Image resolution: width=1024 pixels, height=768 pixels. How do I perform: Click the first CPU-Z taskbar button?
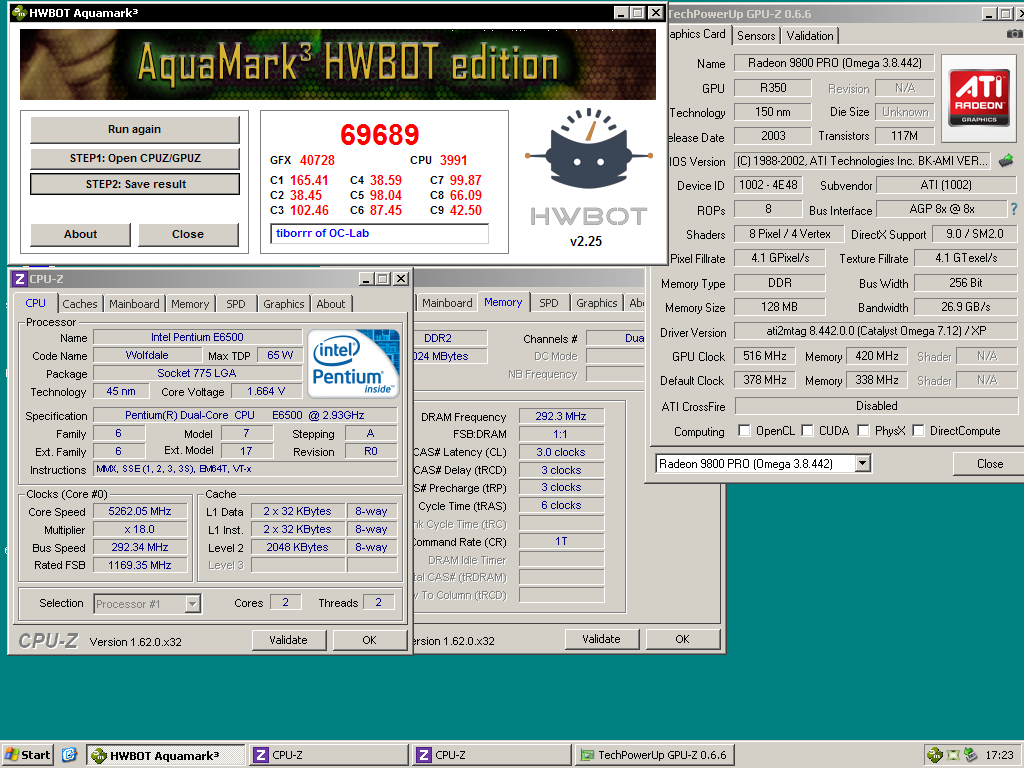tap(330, 755)
